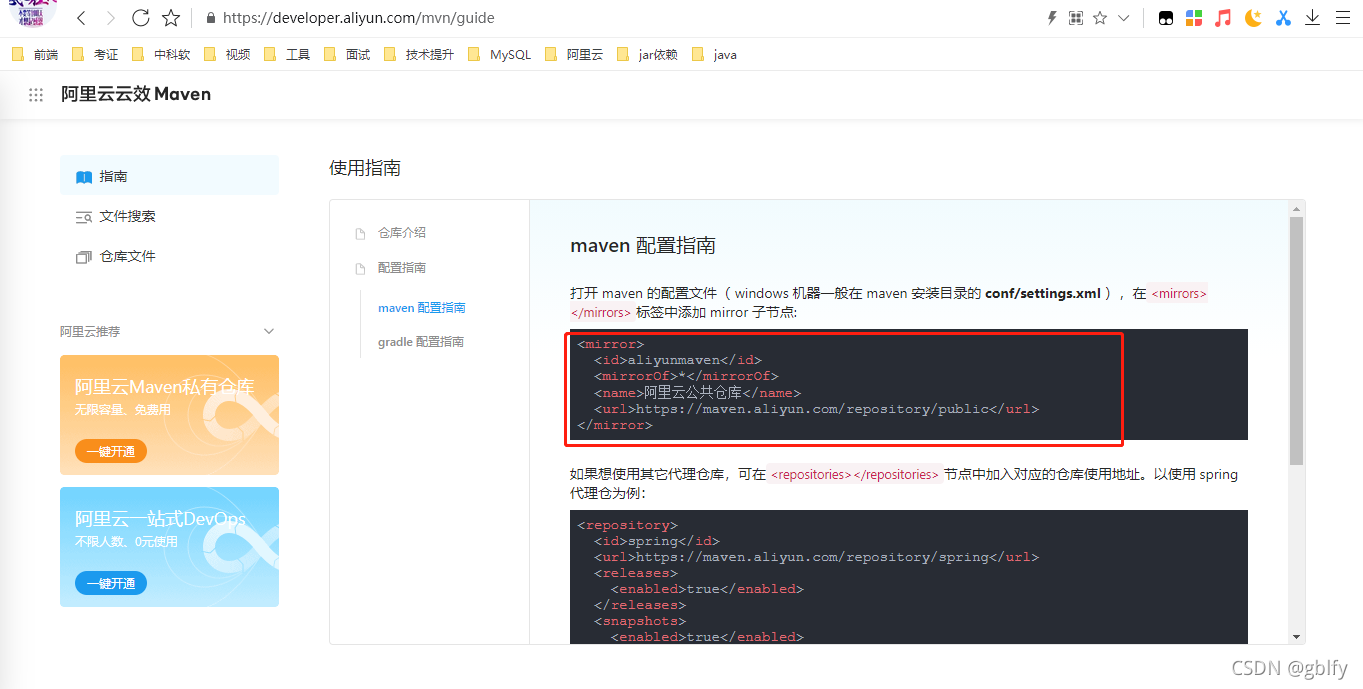
Task: Select gradle 配置指南 outline entry
Action: tap(421, 342)
